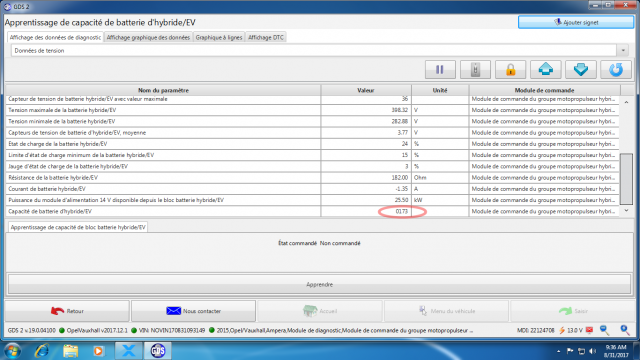Click the Ajouter signet button
640x360 pixels.
576,22
